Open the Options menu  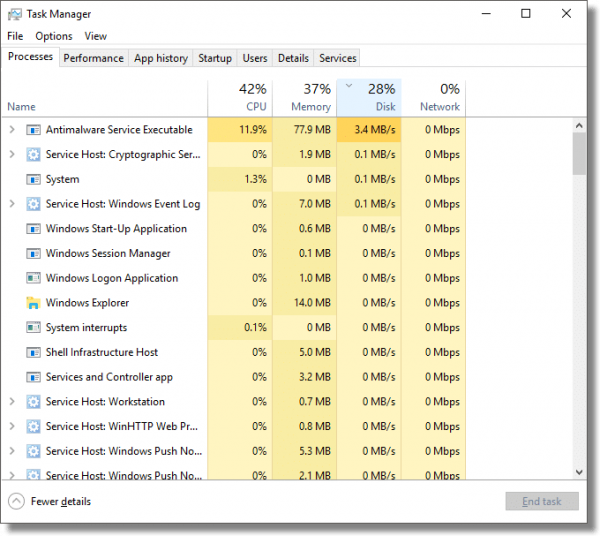click(x=54, y=36)
